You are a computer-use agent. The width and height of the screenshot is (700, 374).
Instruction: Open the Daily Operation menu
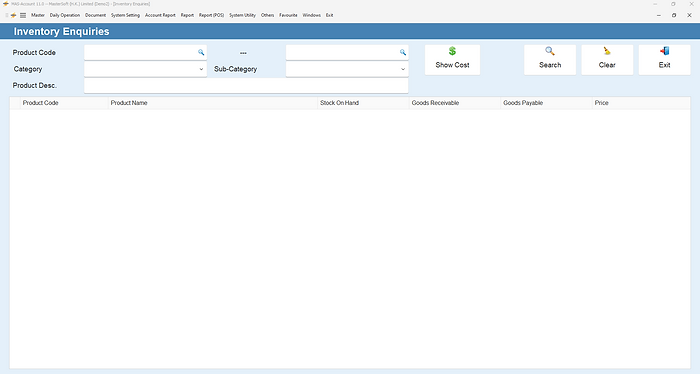65,15
